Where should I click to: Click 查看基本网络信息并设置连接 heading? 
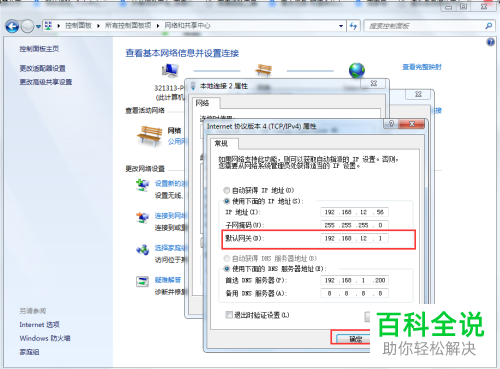[x=182, y=53]
